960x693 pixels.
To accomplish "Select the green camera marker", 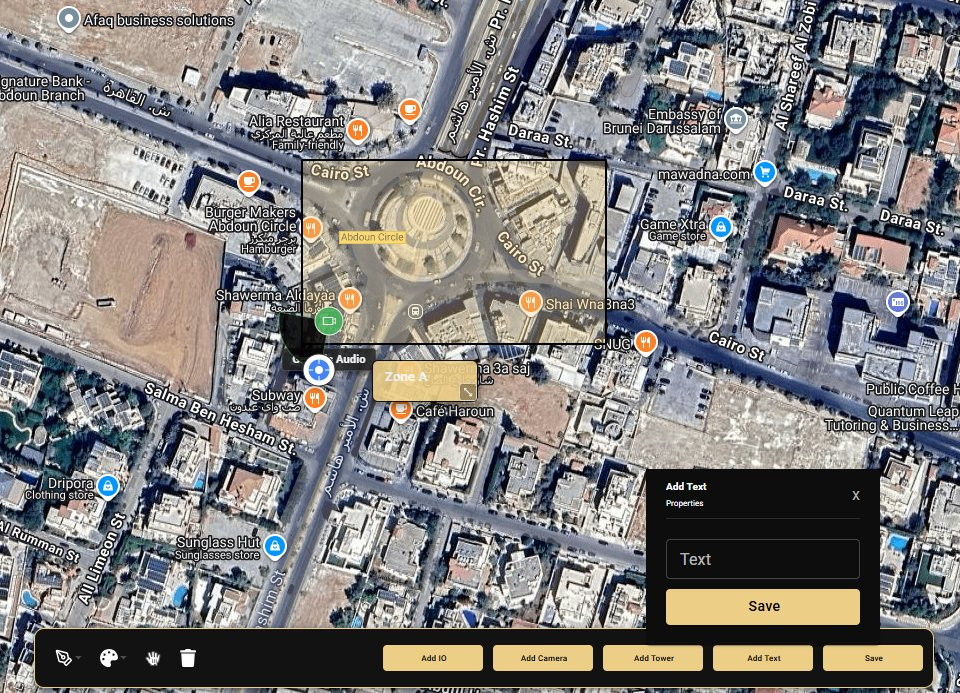I will [328, 322].
